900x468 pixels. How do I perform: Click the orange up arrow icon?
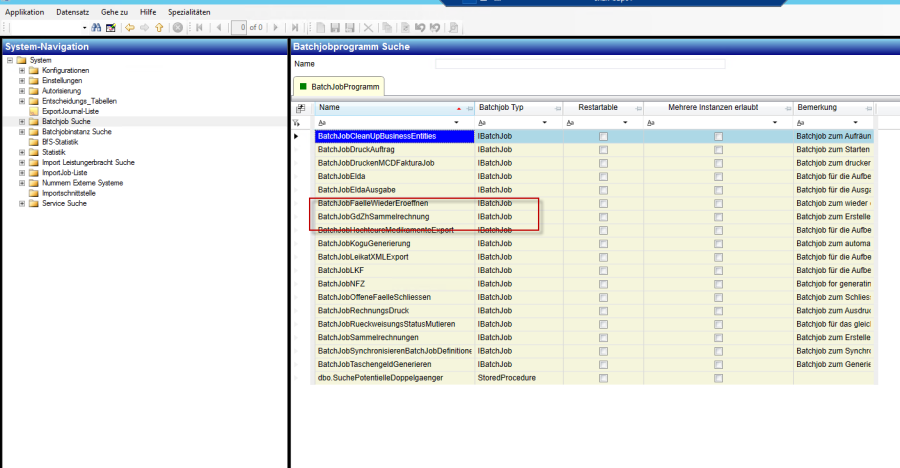(x=159, y=27)
